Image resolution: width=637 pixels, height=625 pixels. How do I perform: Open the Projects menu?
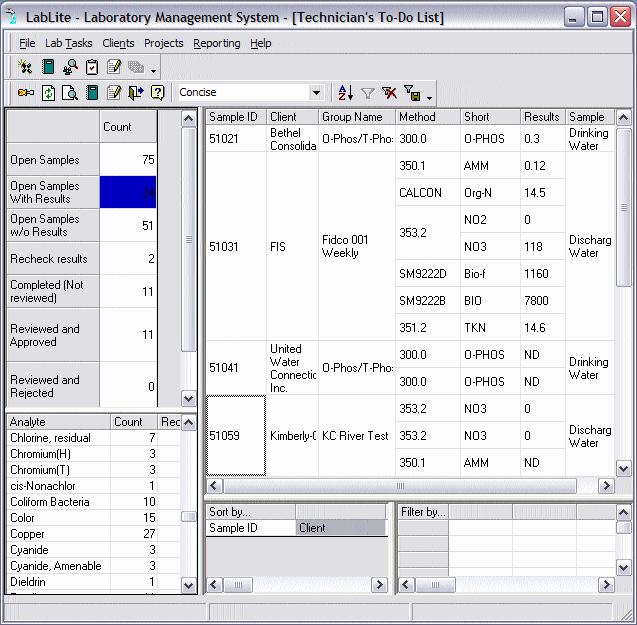click(164, 43)
